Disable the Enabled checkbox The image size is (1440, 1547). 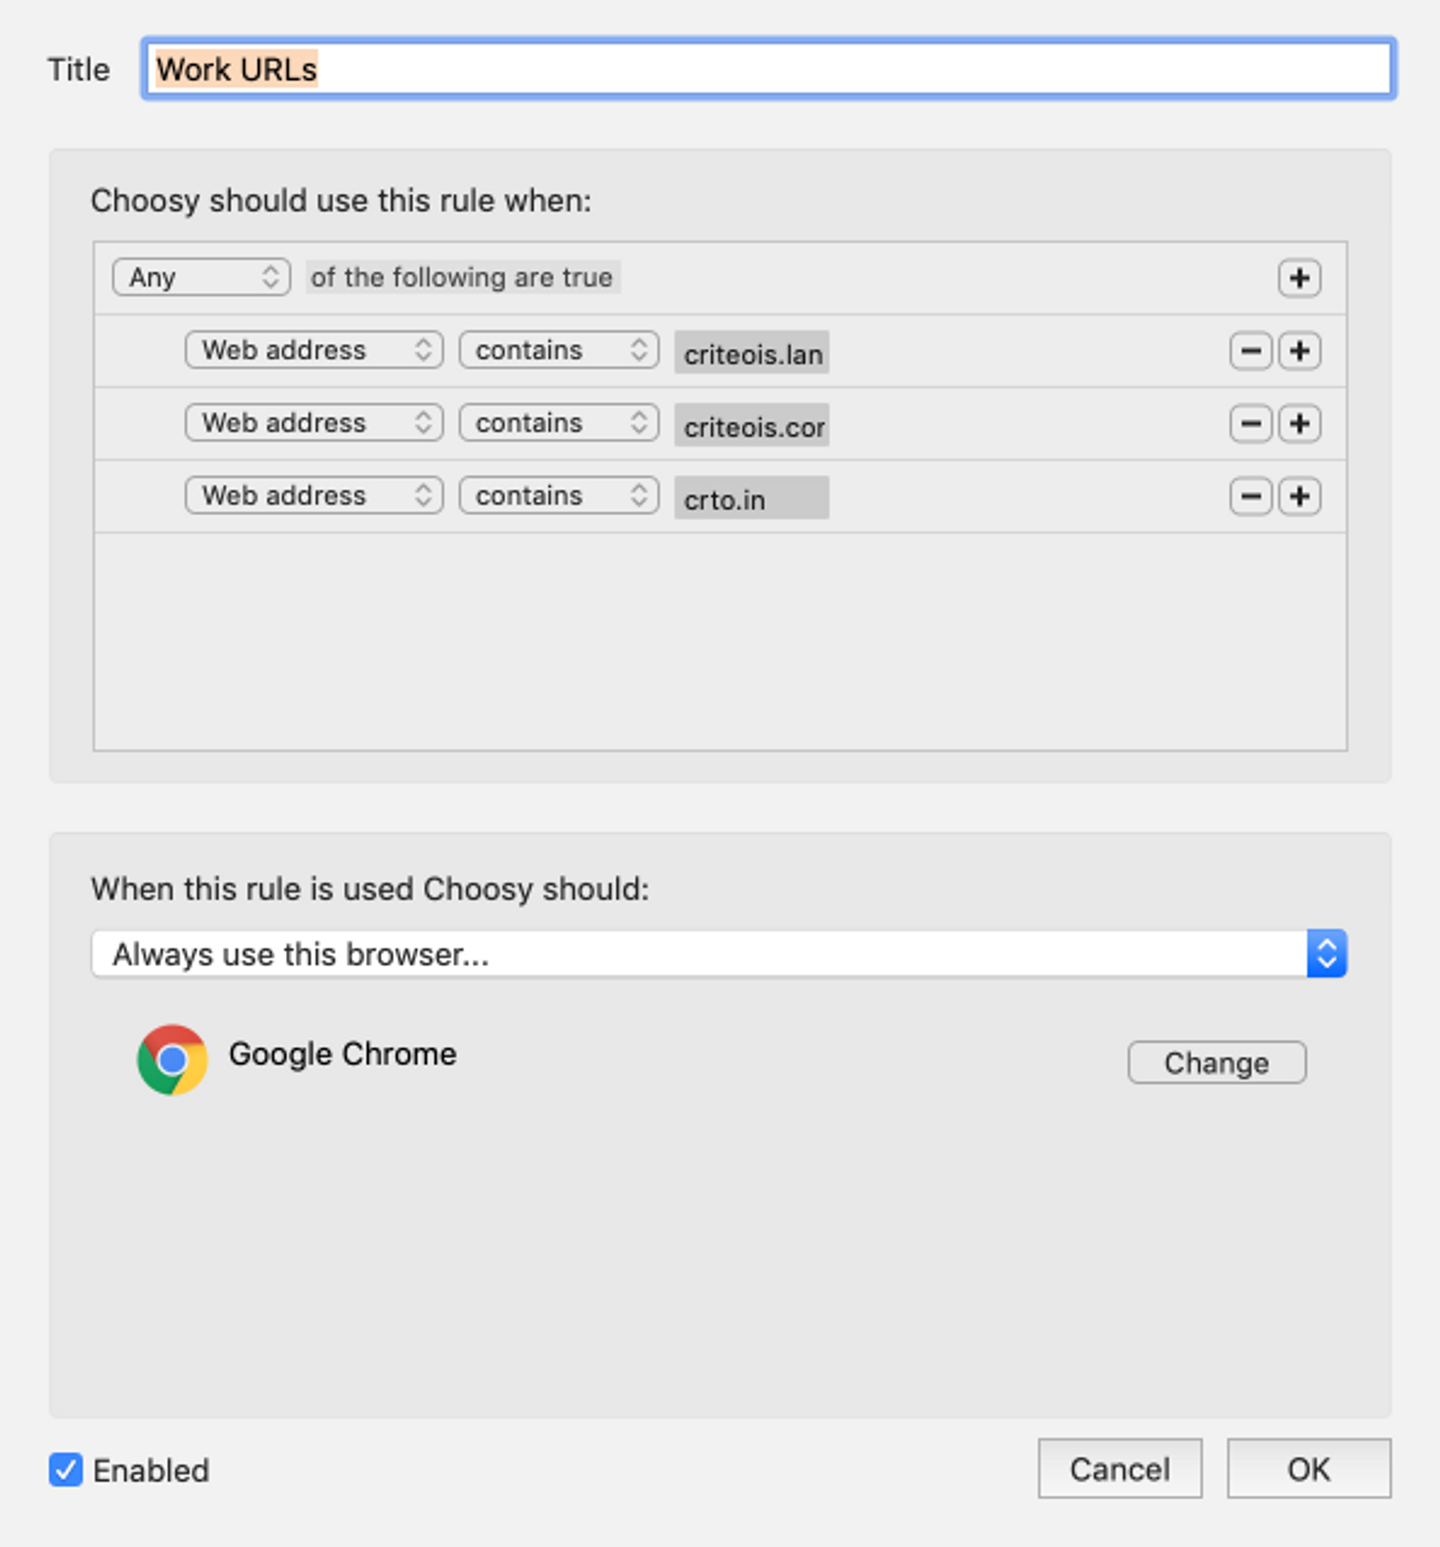pyautogui.click(x=65, y=1470)
